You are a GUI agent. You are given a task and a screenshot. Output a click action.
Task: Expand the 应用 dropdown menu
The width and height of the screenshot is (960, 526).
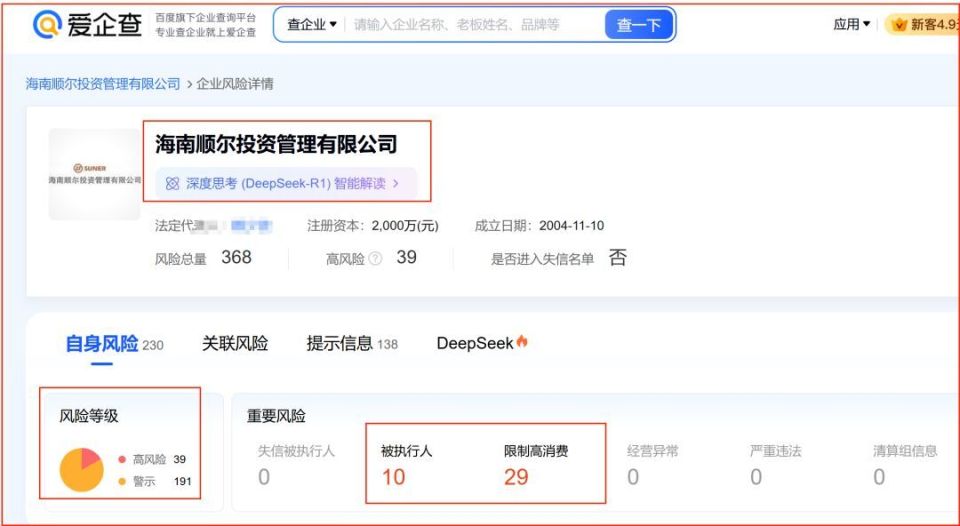(852, 24)
